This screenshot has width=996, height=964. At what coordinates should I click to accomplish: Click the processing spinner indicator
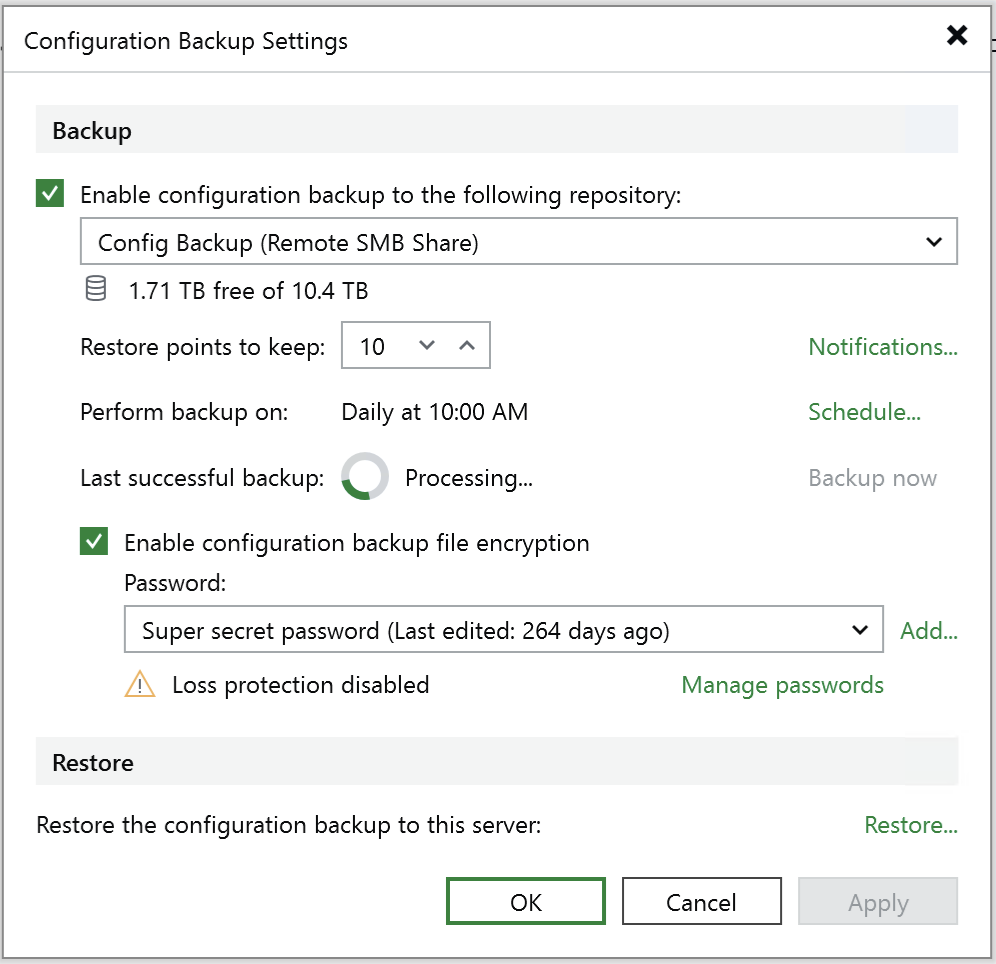365,476
